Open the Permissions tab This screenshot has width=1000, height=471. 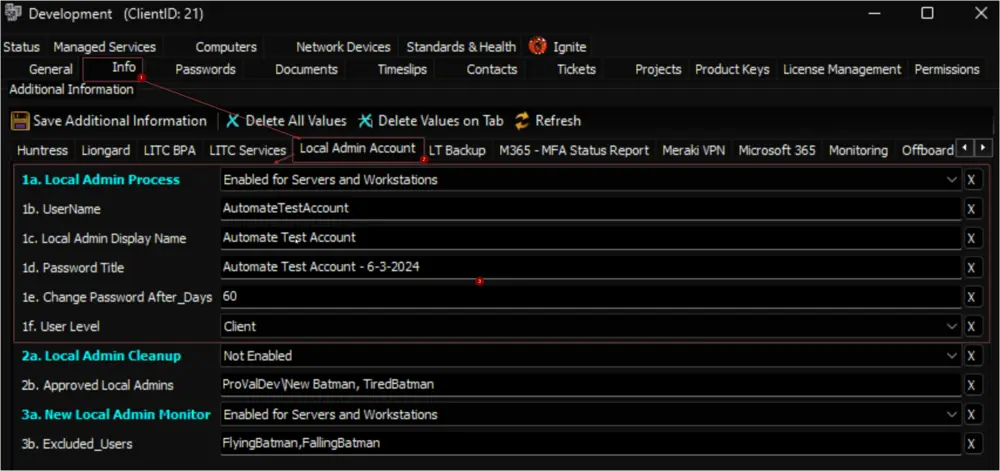tap(947, 69)
